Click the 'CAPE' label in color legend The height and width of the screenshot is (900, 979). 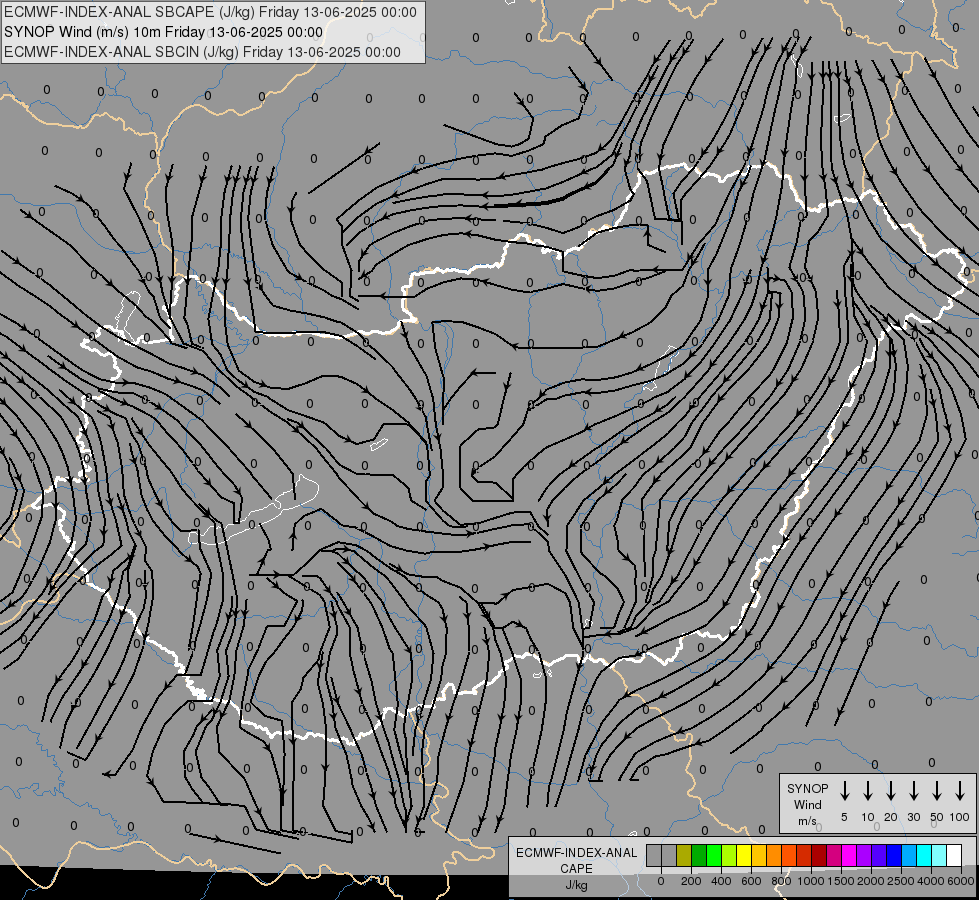[576, 869]
